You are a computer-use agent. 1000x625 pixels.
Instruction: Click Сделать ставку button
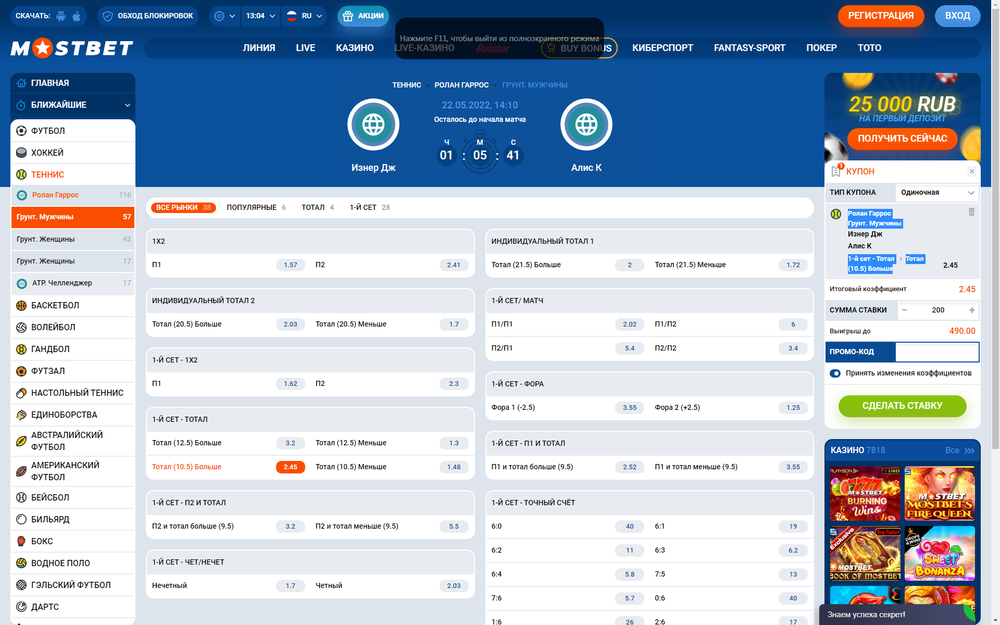tap(902, 406)
